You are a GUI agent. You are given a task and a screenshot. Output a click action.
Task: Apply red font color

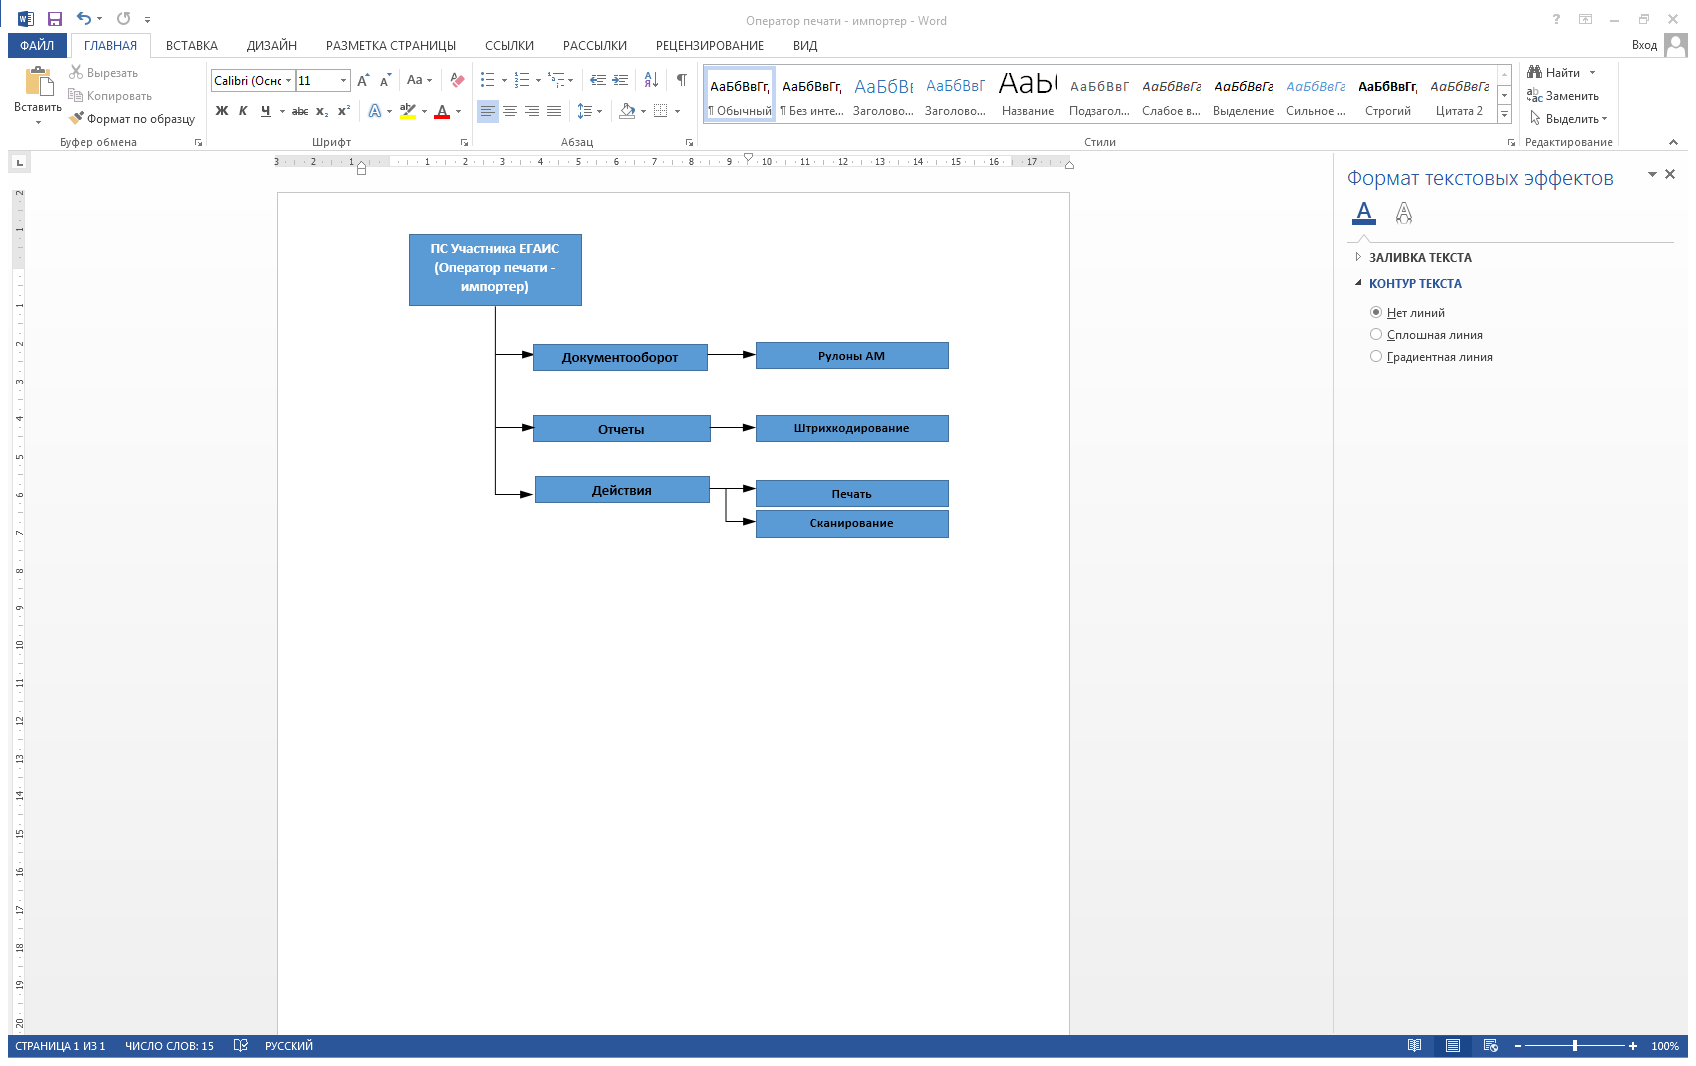(442, 111)
